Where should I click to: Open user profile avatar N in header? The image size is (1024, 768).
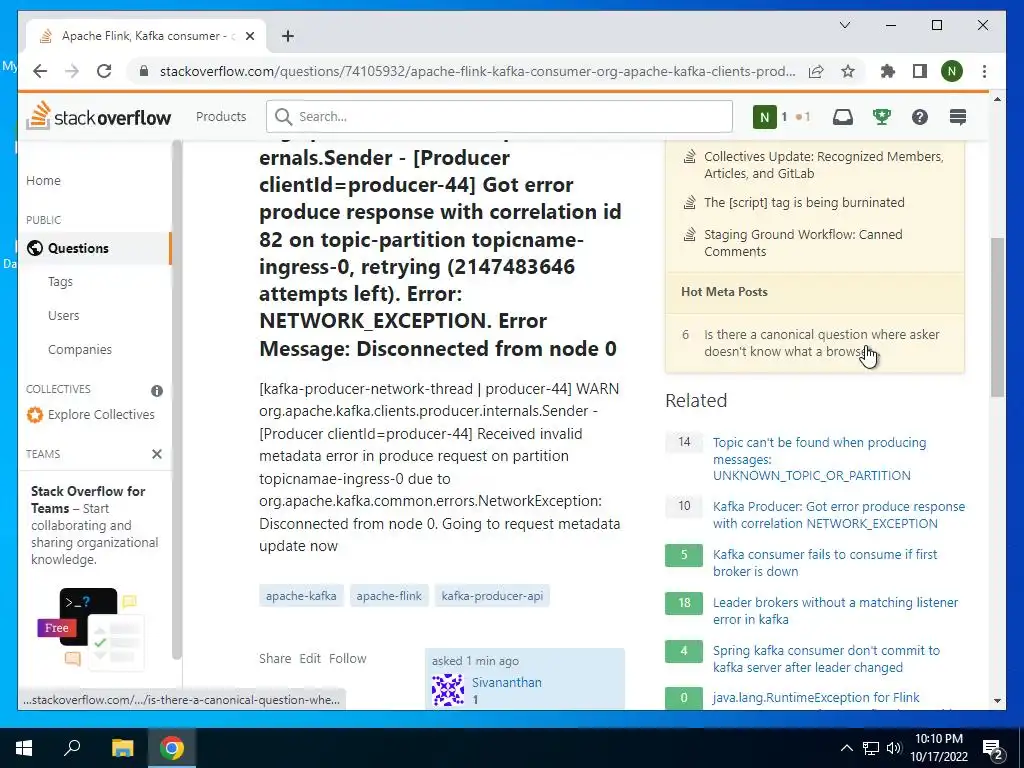[764, 117]
